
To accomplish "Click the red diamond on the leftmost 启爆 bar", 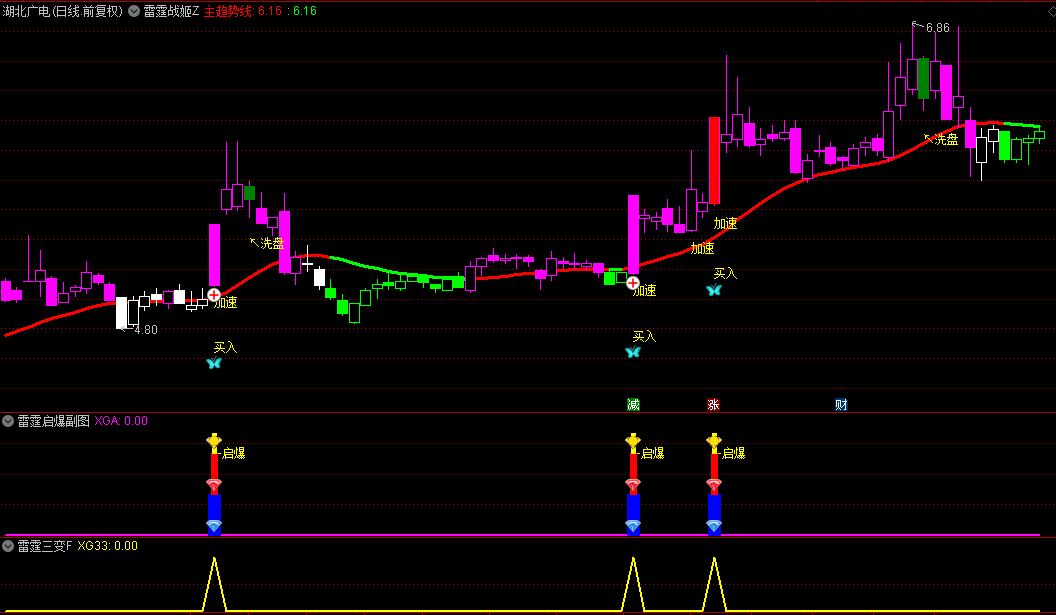I will 214,485.
